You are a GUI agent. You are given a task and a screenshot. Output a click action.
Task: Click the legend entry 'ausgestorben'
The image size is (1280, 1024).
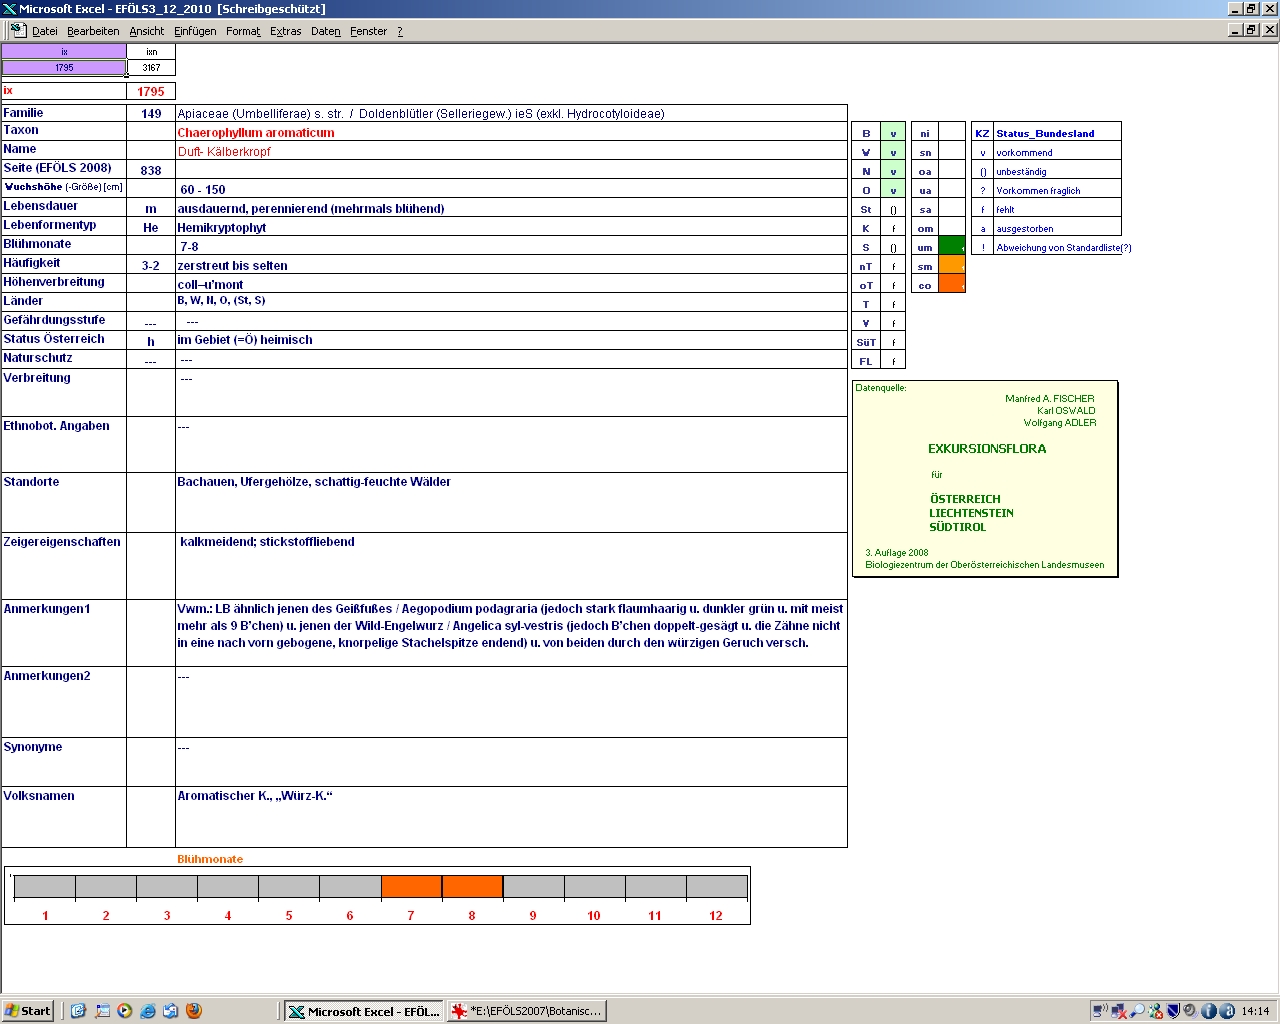1025,229
